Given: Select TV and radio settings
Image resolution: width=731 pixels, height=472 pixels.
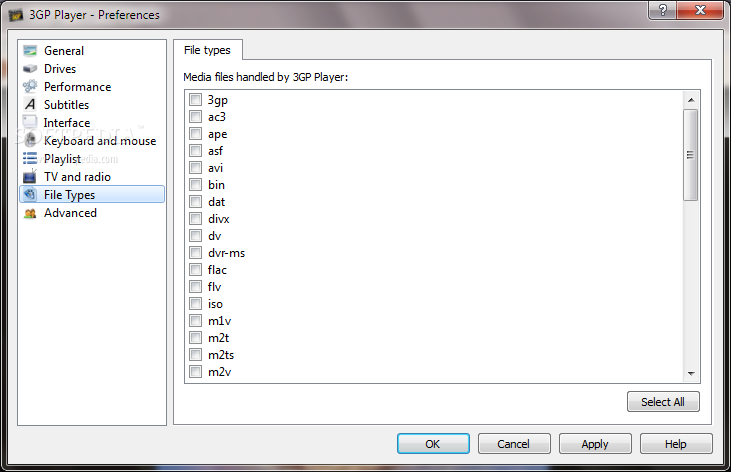Looking at the screenshot, I should point(92,176).
